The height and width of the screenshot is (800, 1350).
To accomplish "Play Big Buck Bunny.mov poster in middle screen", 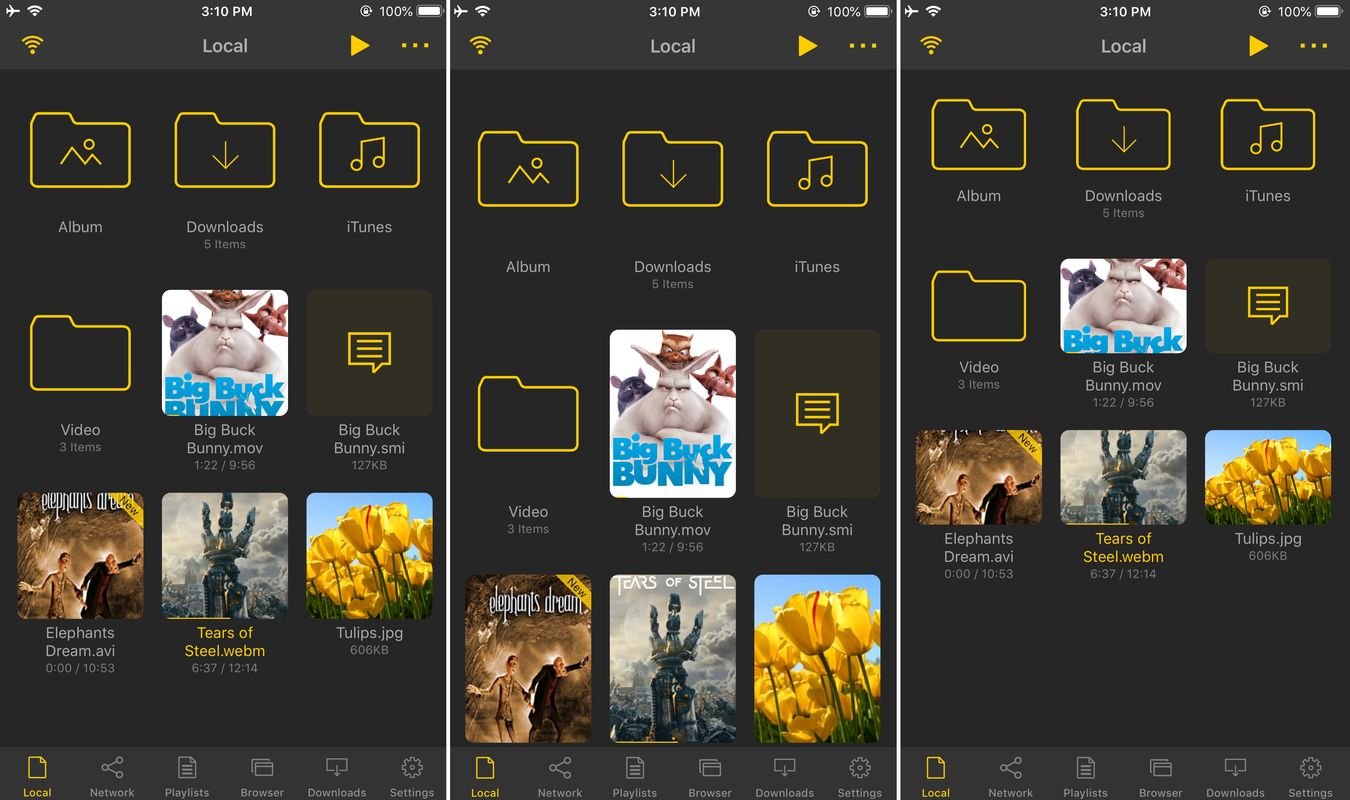I will (x=673, y=413).
